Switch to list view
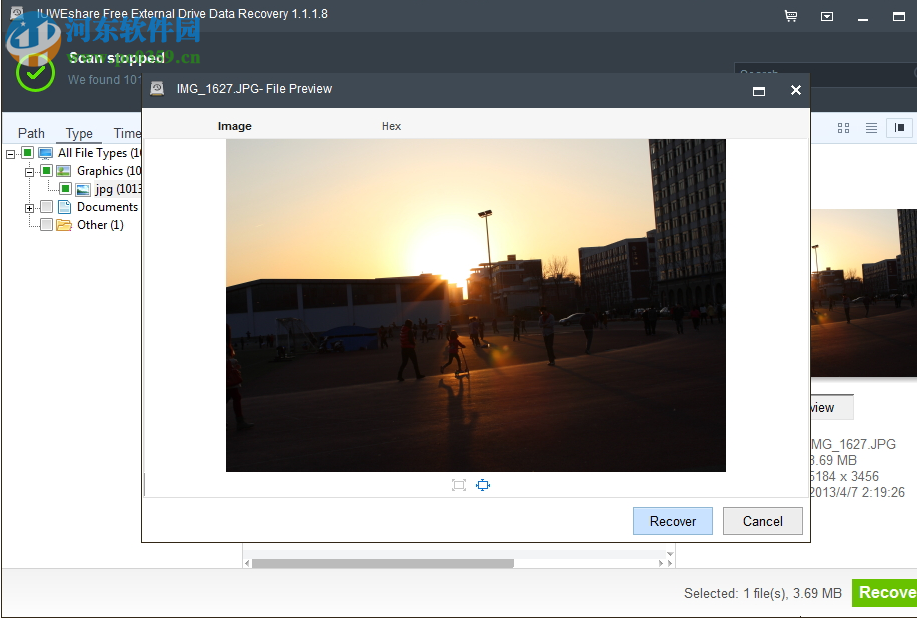Image resolution: width=917 pixels, height=625 pixels. click(871, 128)
